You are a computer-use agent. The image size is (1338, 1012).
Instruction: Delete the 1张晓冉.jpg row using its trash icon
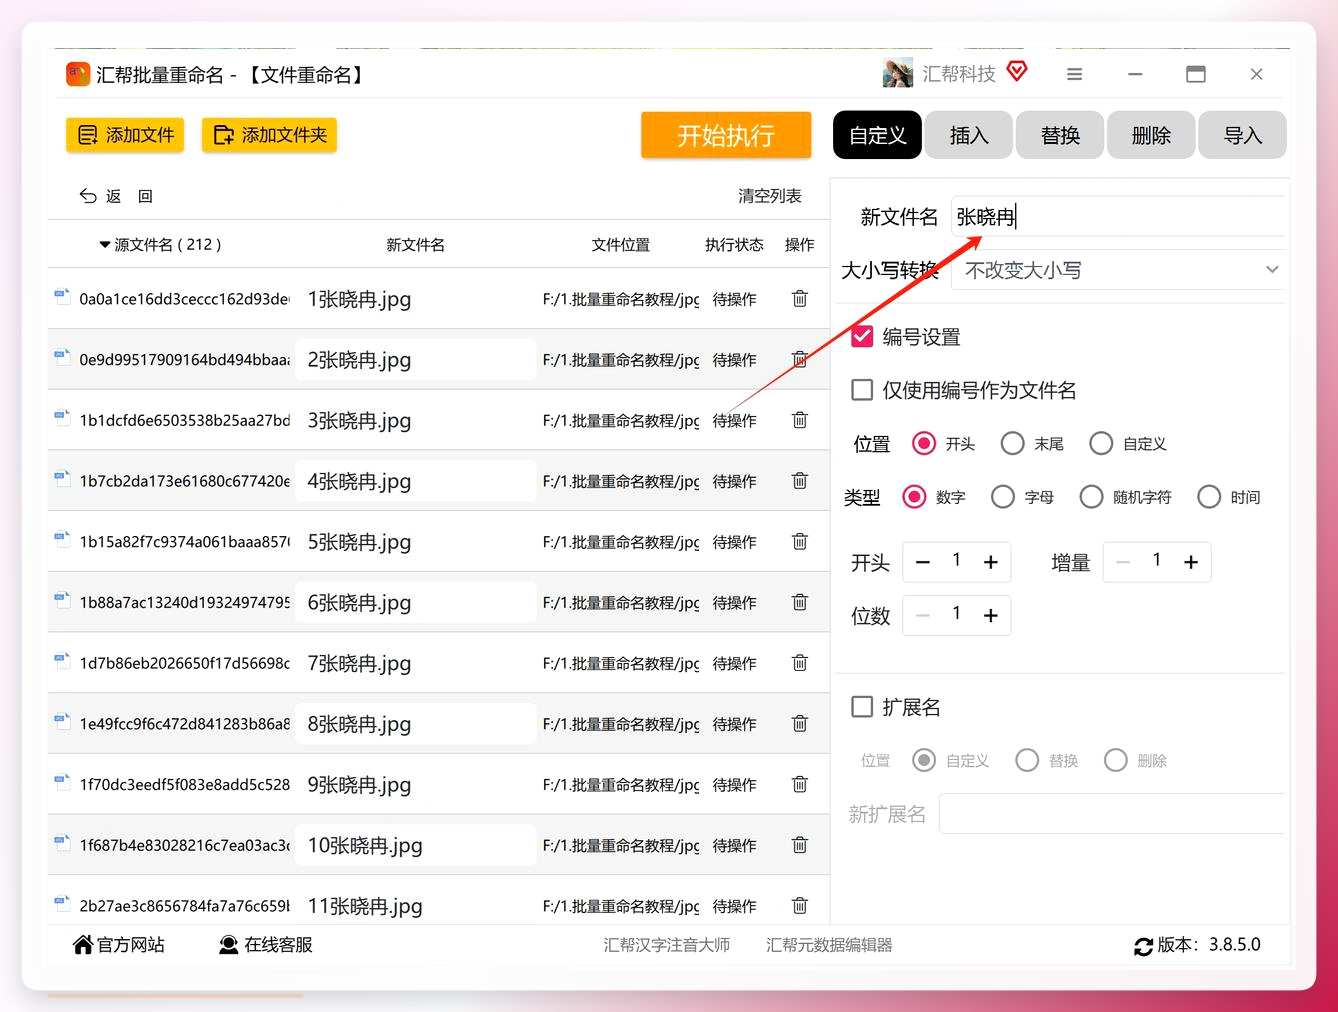[800, 299]
